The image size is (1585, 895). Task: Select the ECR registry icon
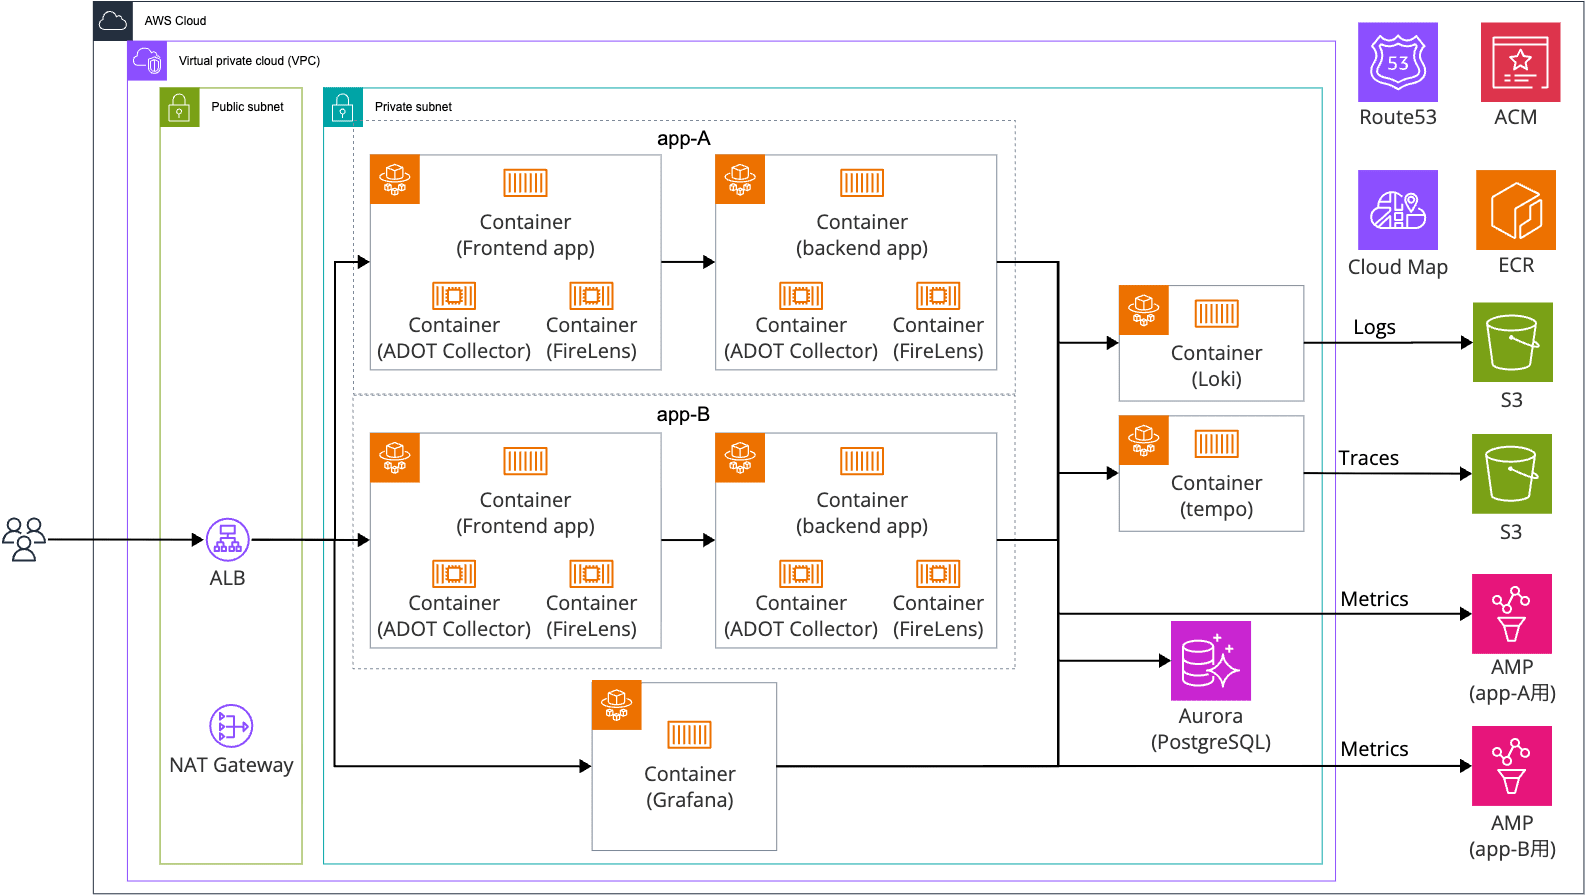[x=1515, y=210]
